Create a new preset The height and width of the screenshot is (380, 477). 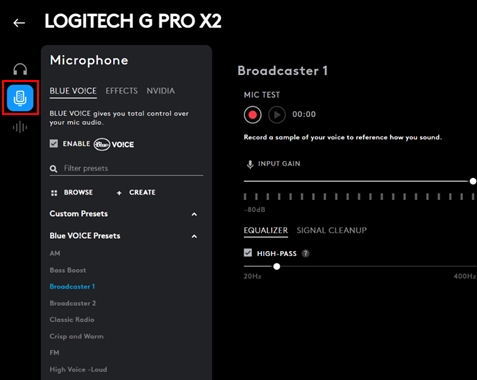coord(136,193)
